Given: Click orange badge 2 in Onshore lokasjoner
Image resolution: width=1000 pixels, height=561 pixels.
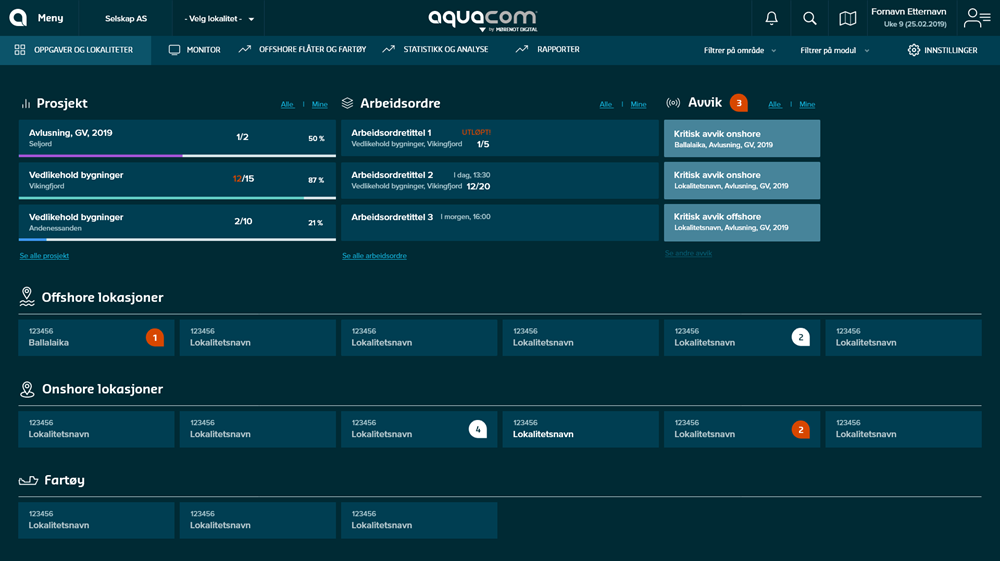Looking at the screenshot, I should tap(800, 429).
